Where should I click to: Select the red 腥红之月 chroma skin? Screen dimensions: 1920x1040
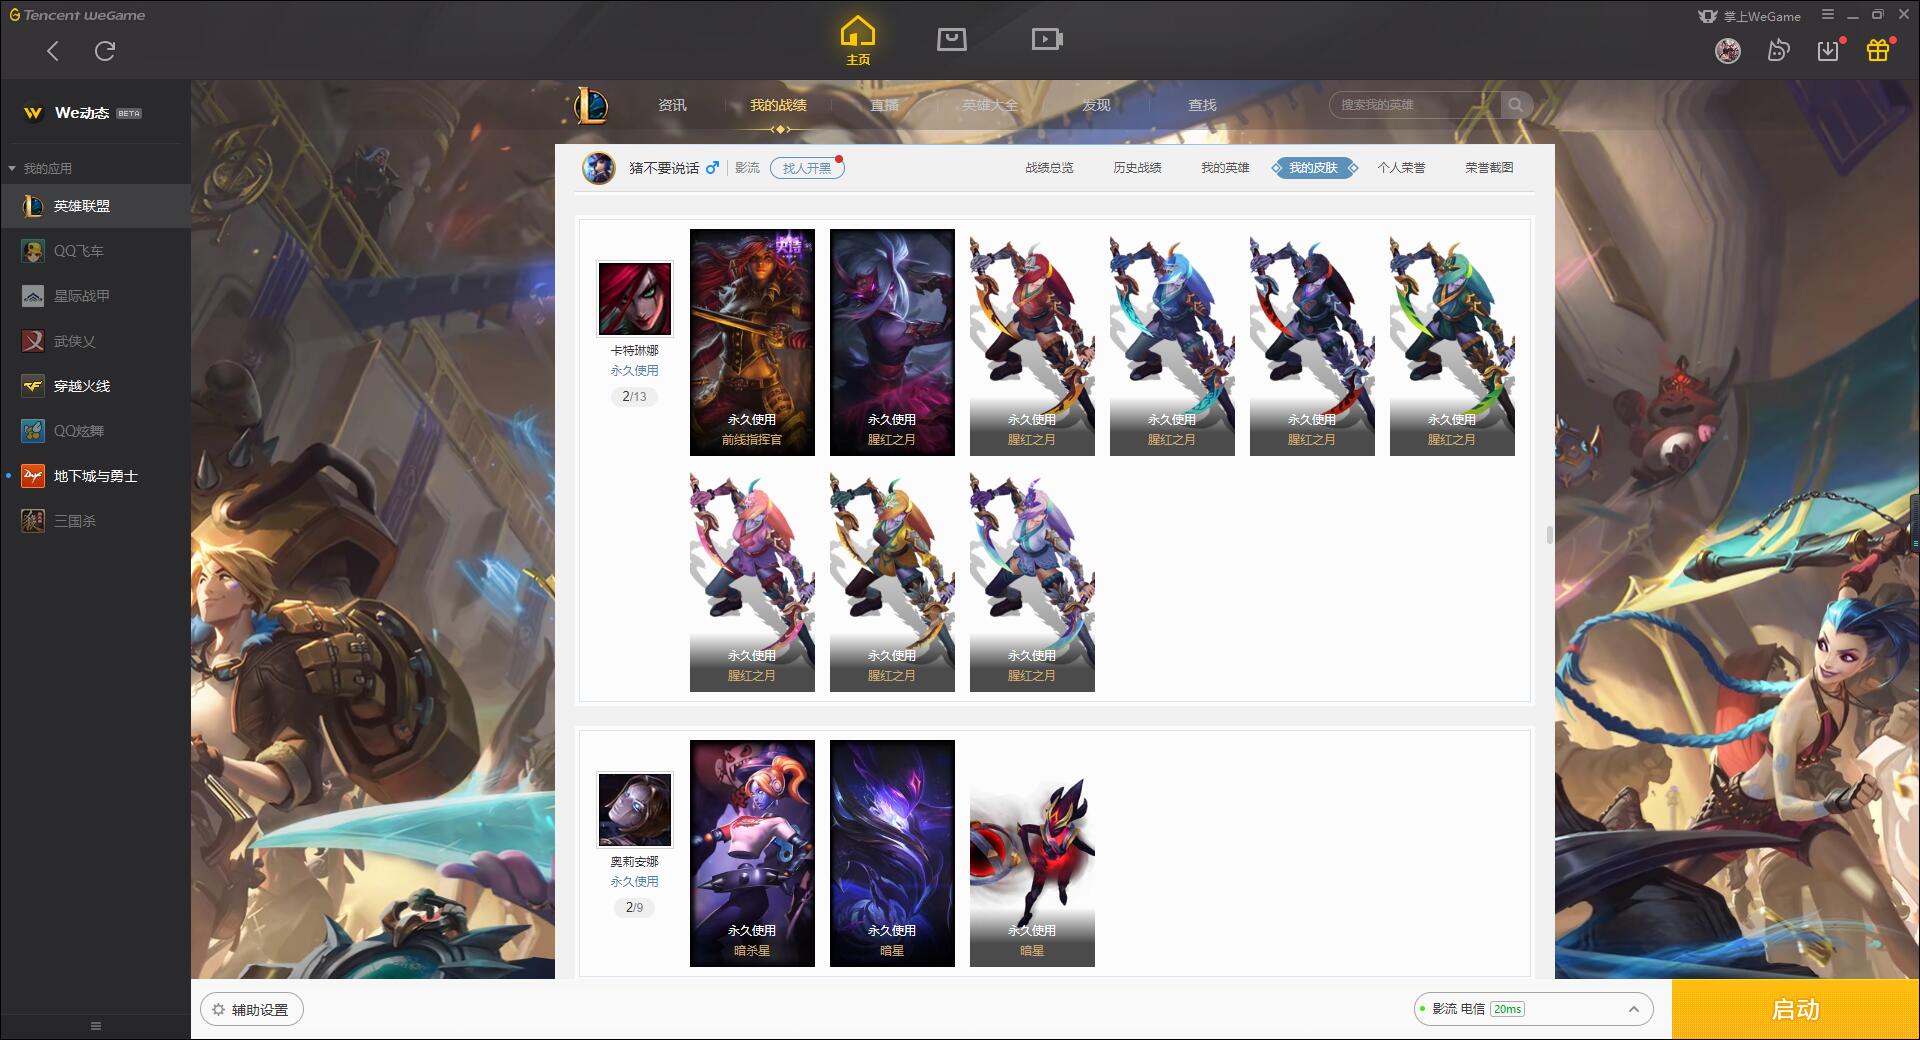coord(1032,342)
